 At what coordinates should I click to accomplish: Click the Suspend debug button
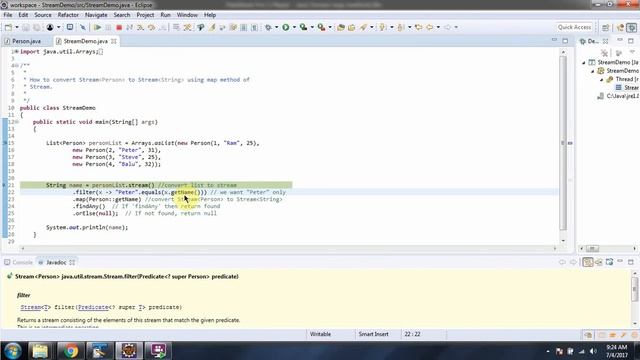(108, 27)
